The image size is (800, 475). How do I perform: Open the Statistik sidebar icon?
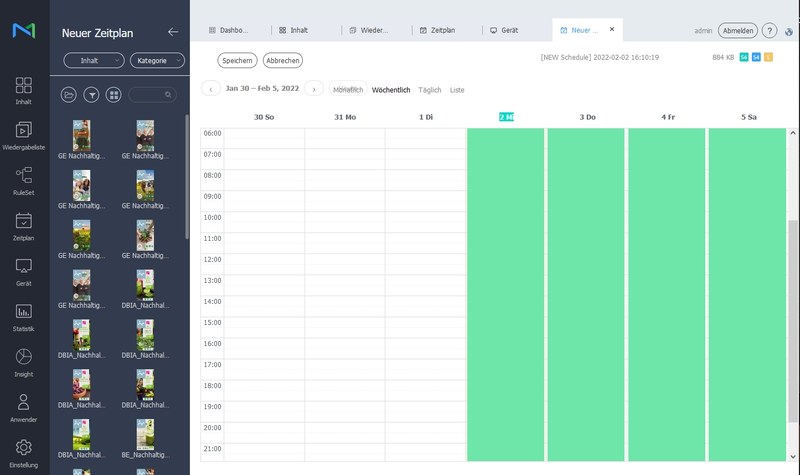click(x=24, y=316)
